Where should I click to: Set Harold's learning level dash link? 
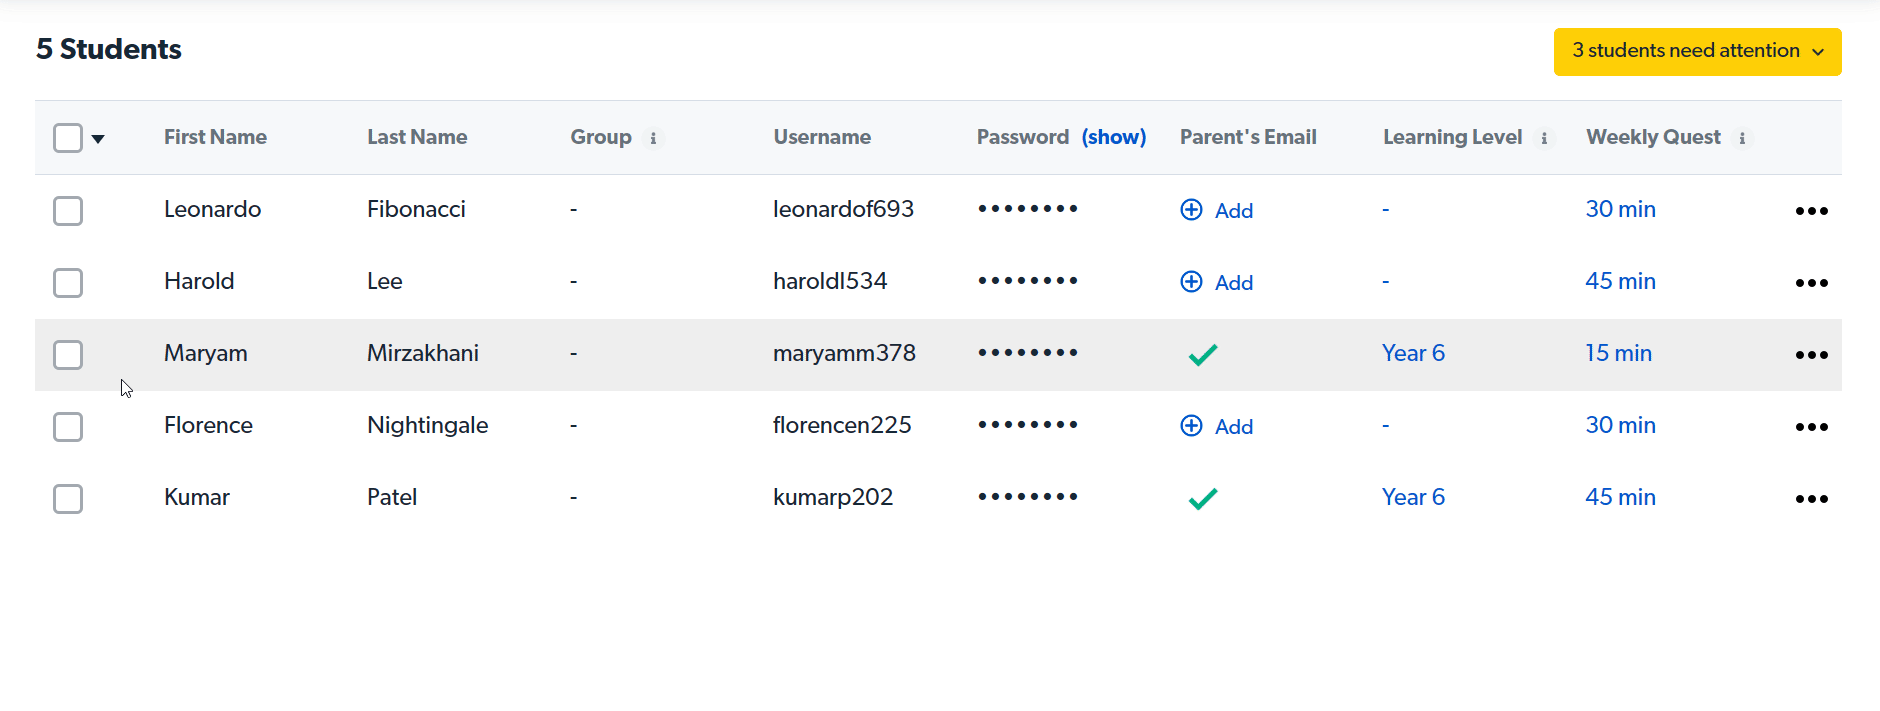tap(1385, 282)
